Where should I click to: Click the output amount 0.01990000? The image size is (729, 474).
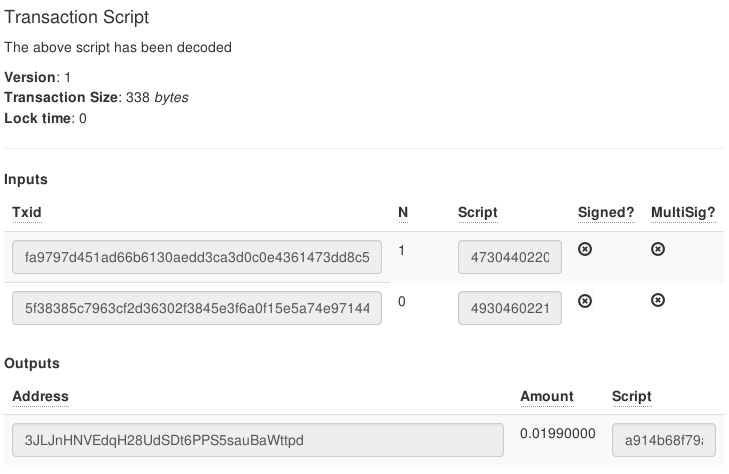pos(558,433)
